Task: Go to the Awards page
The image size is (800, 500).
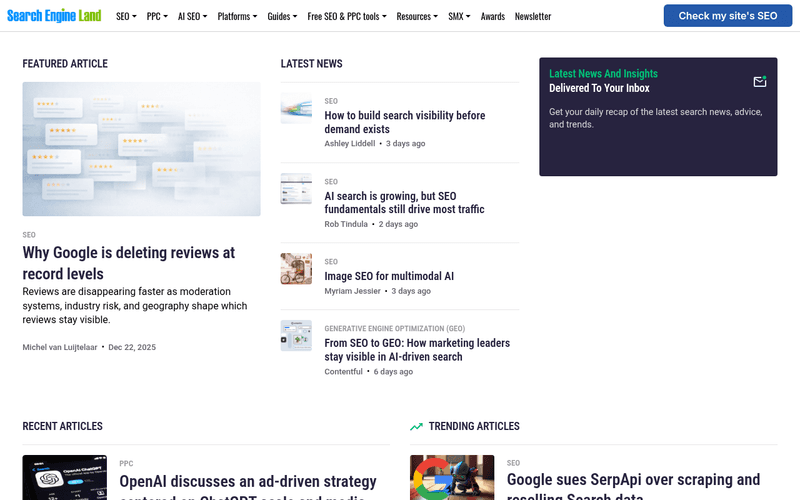Action: 492,16
